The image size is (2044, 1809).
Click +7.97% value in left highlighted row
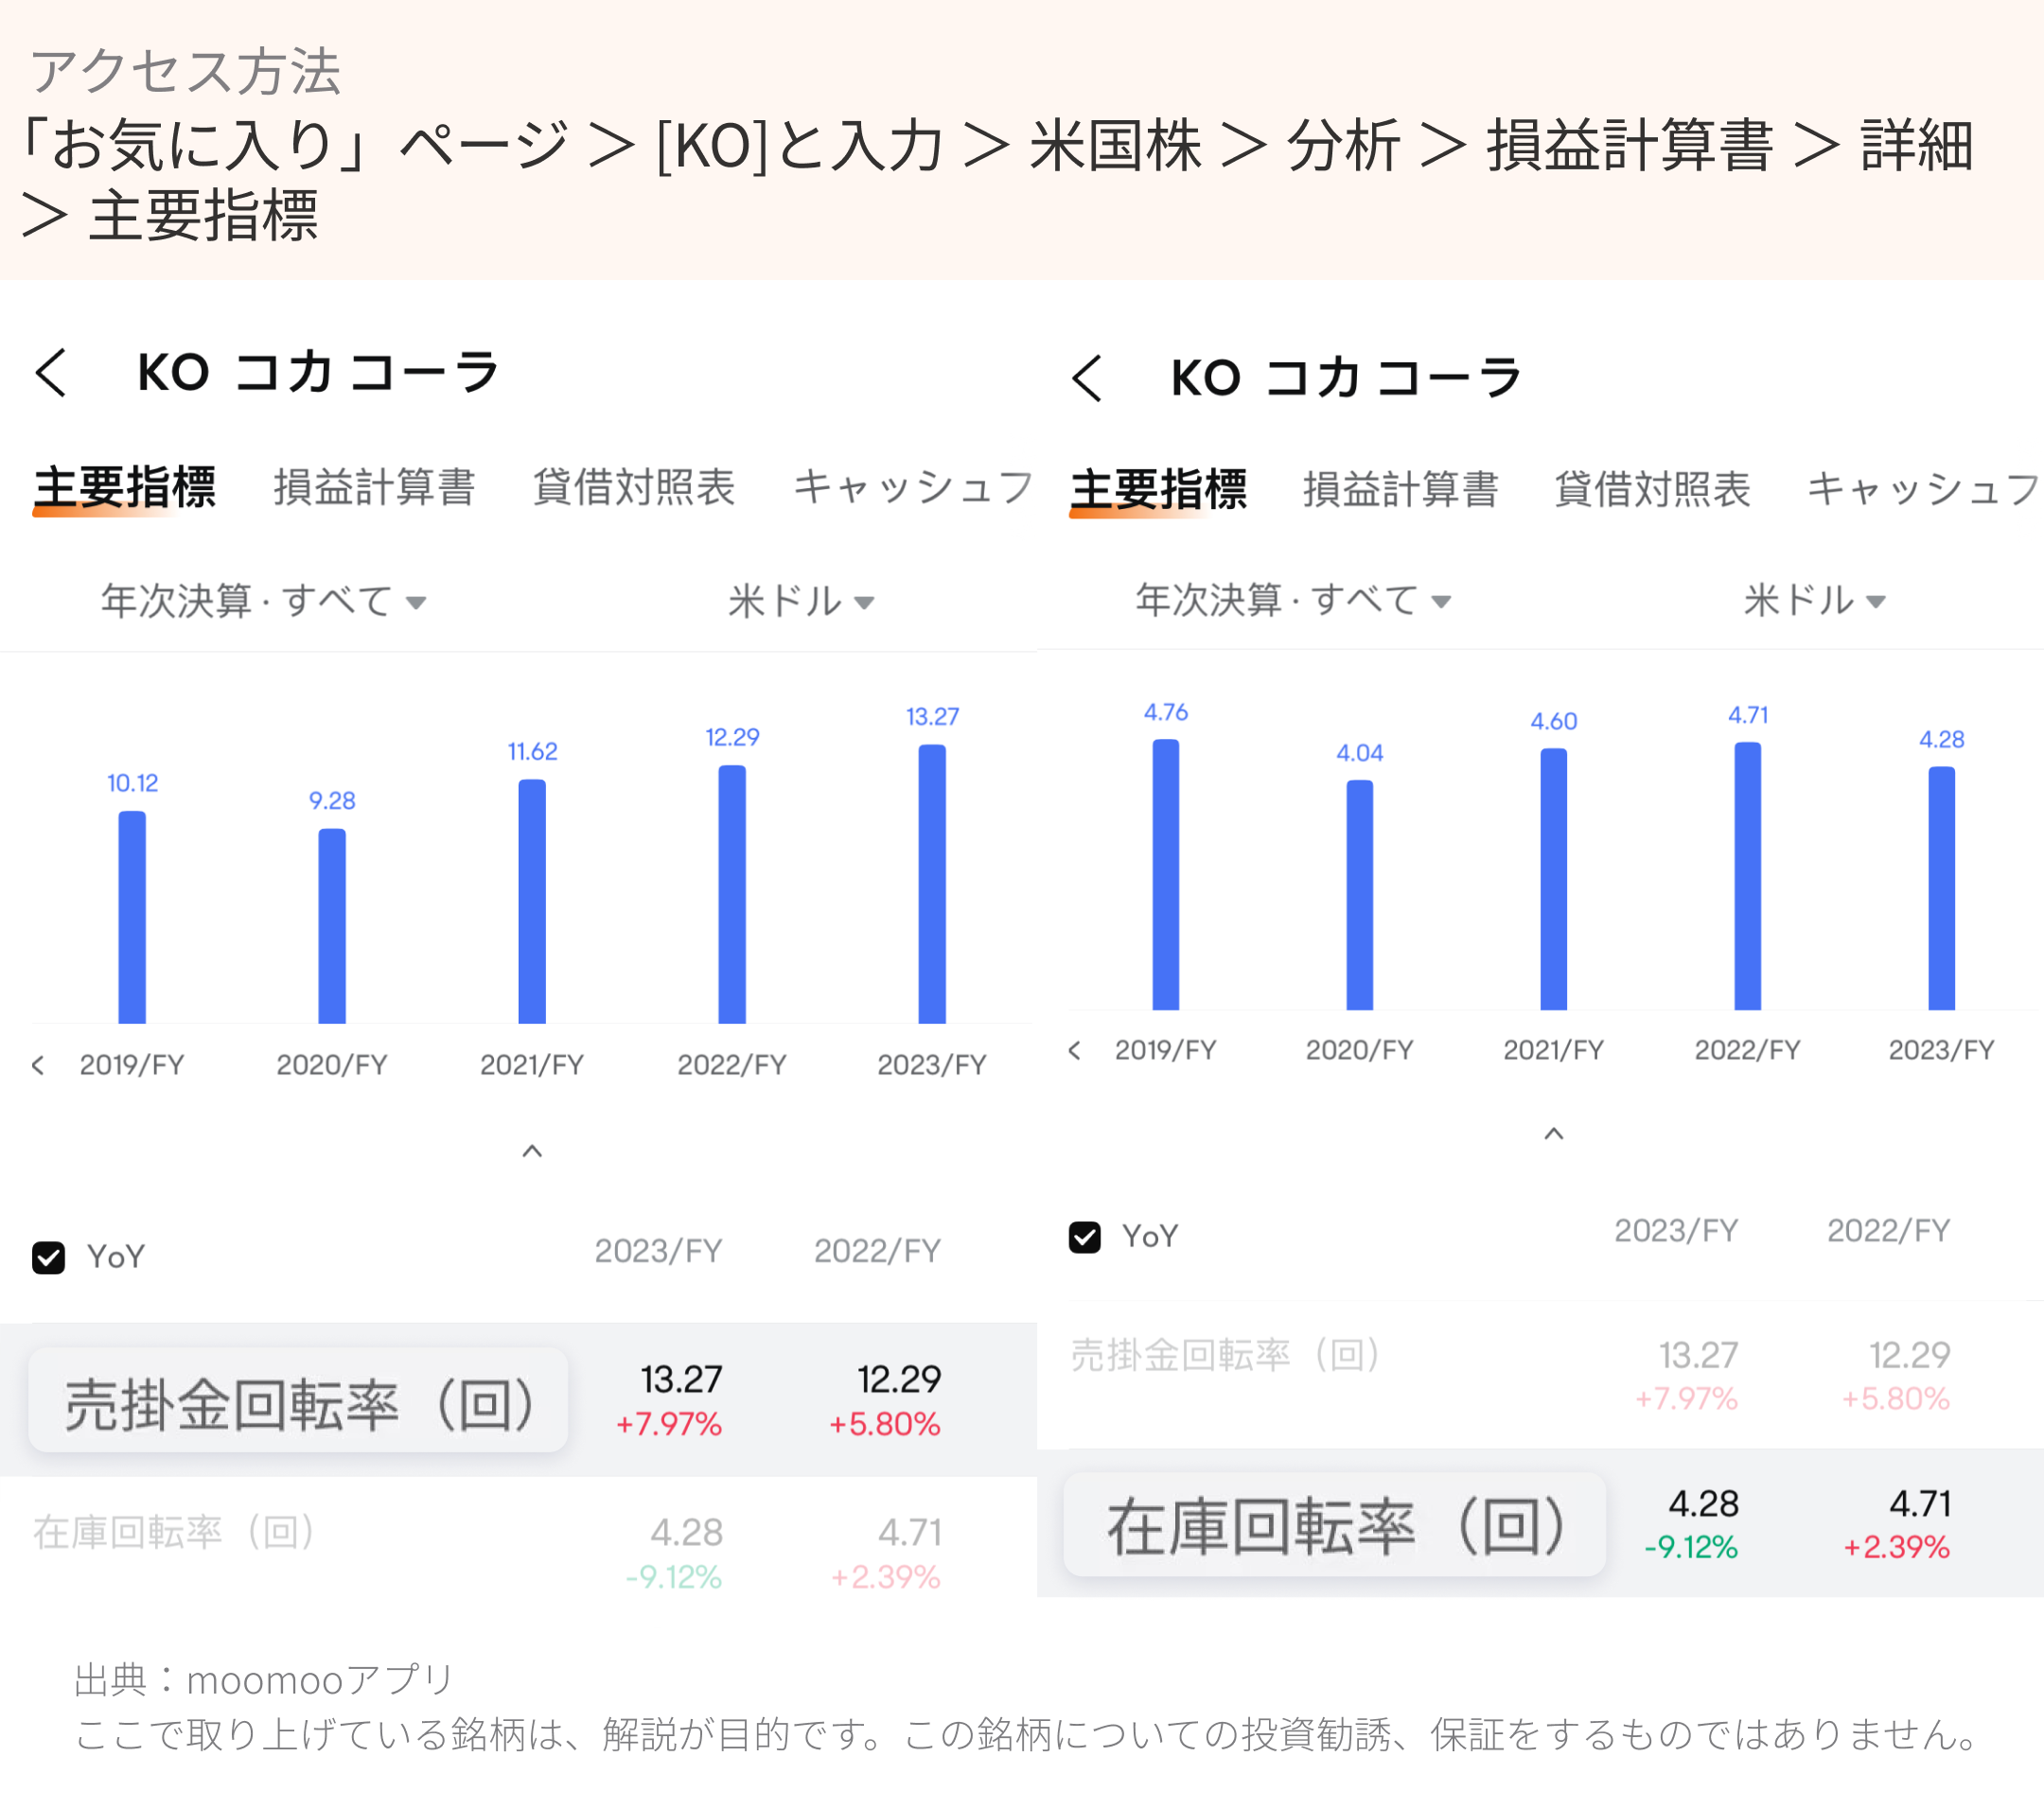pyautogui.click(x=668, y=1424)
